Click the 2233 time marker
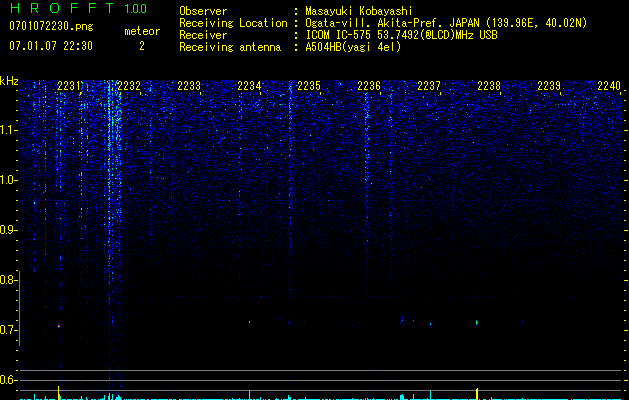This screenshot has width=629, height=400. (189, 86)
